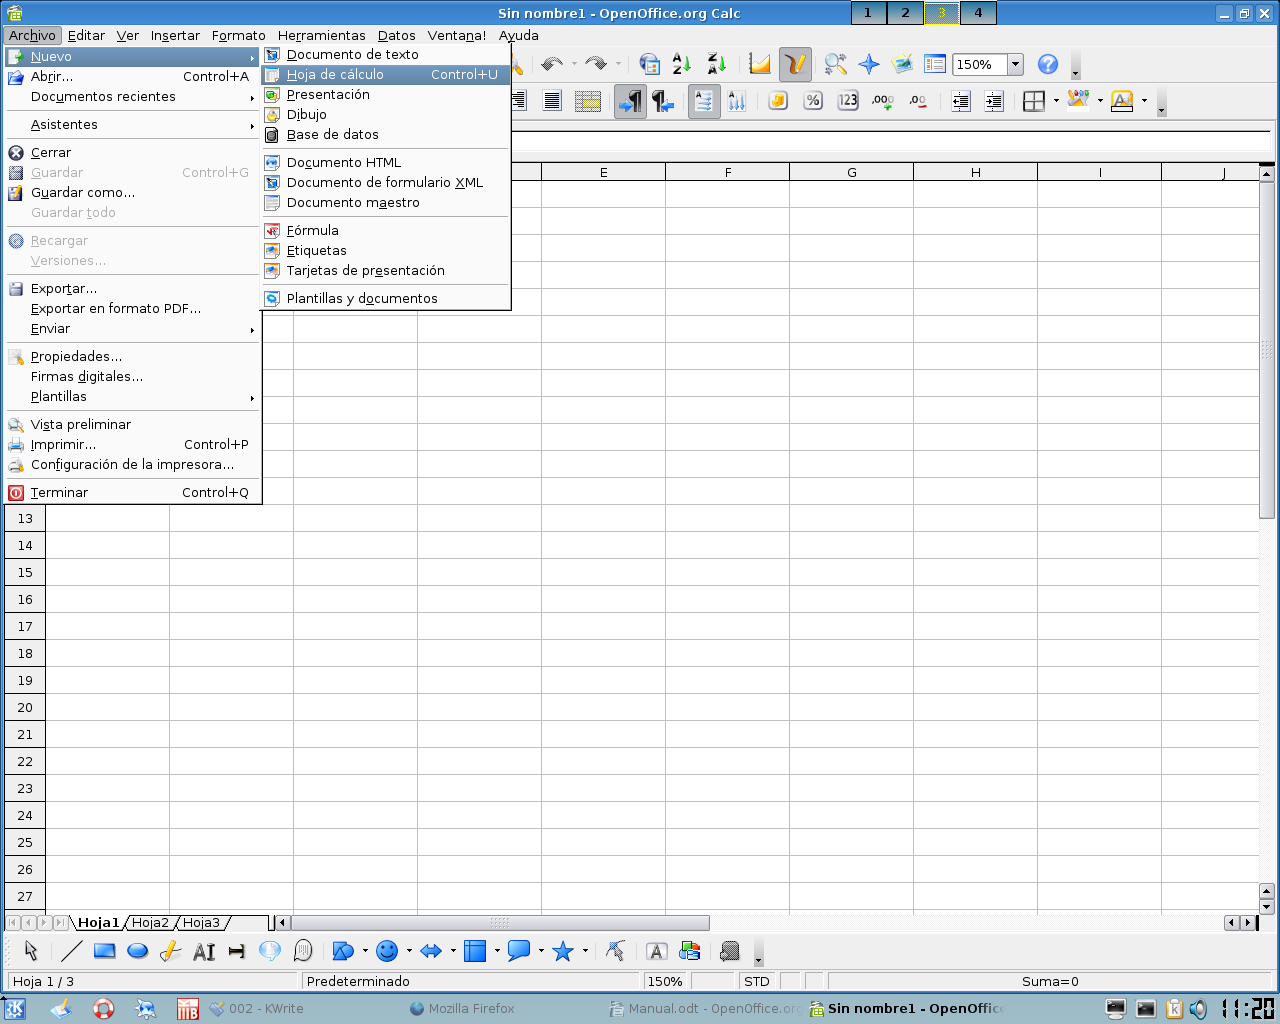1280x1024 pixels.
Task: Toggle STD selection mode in status bar
Action: 757,981
